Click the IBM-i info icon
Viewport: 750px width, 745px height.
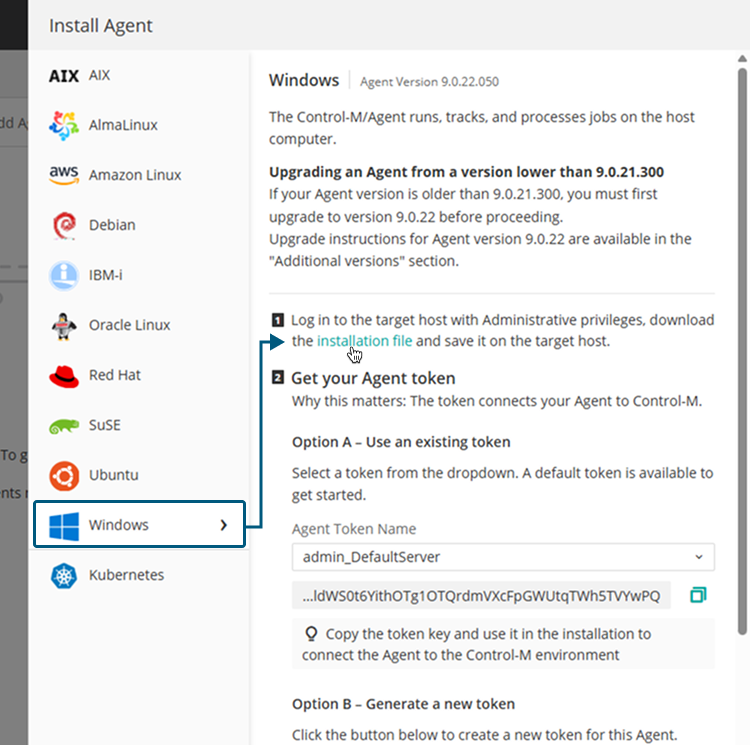tap(63, 275)
